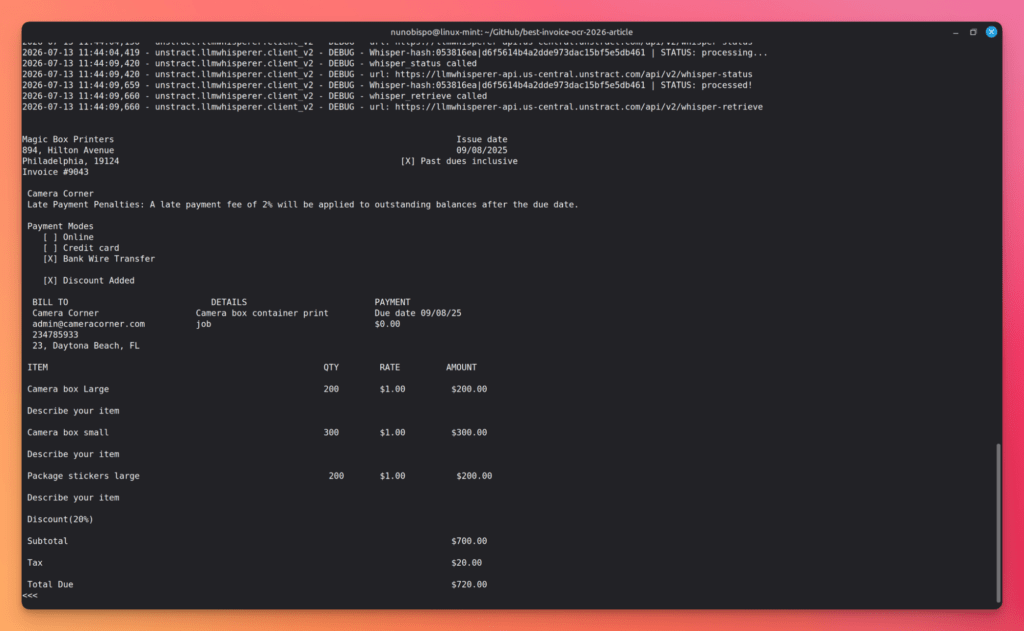Click the terminal vertical scrollbar thumb

click(998, 523)
